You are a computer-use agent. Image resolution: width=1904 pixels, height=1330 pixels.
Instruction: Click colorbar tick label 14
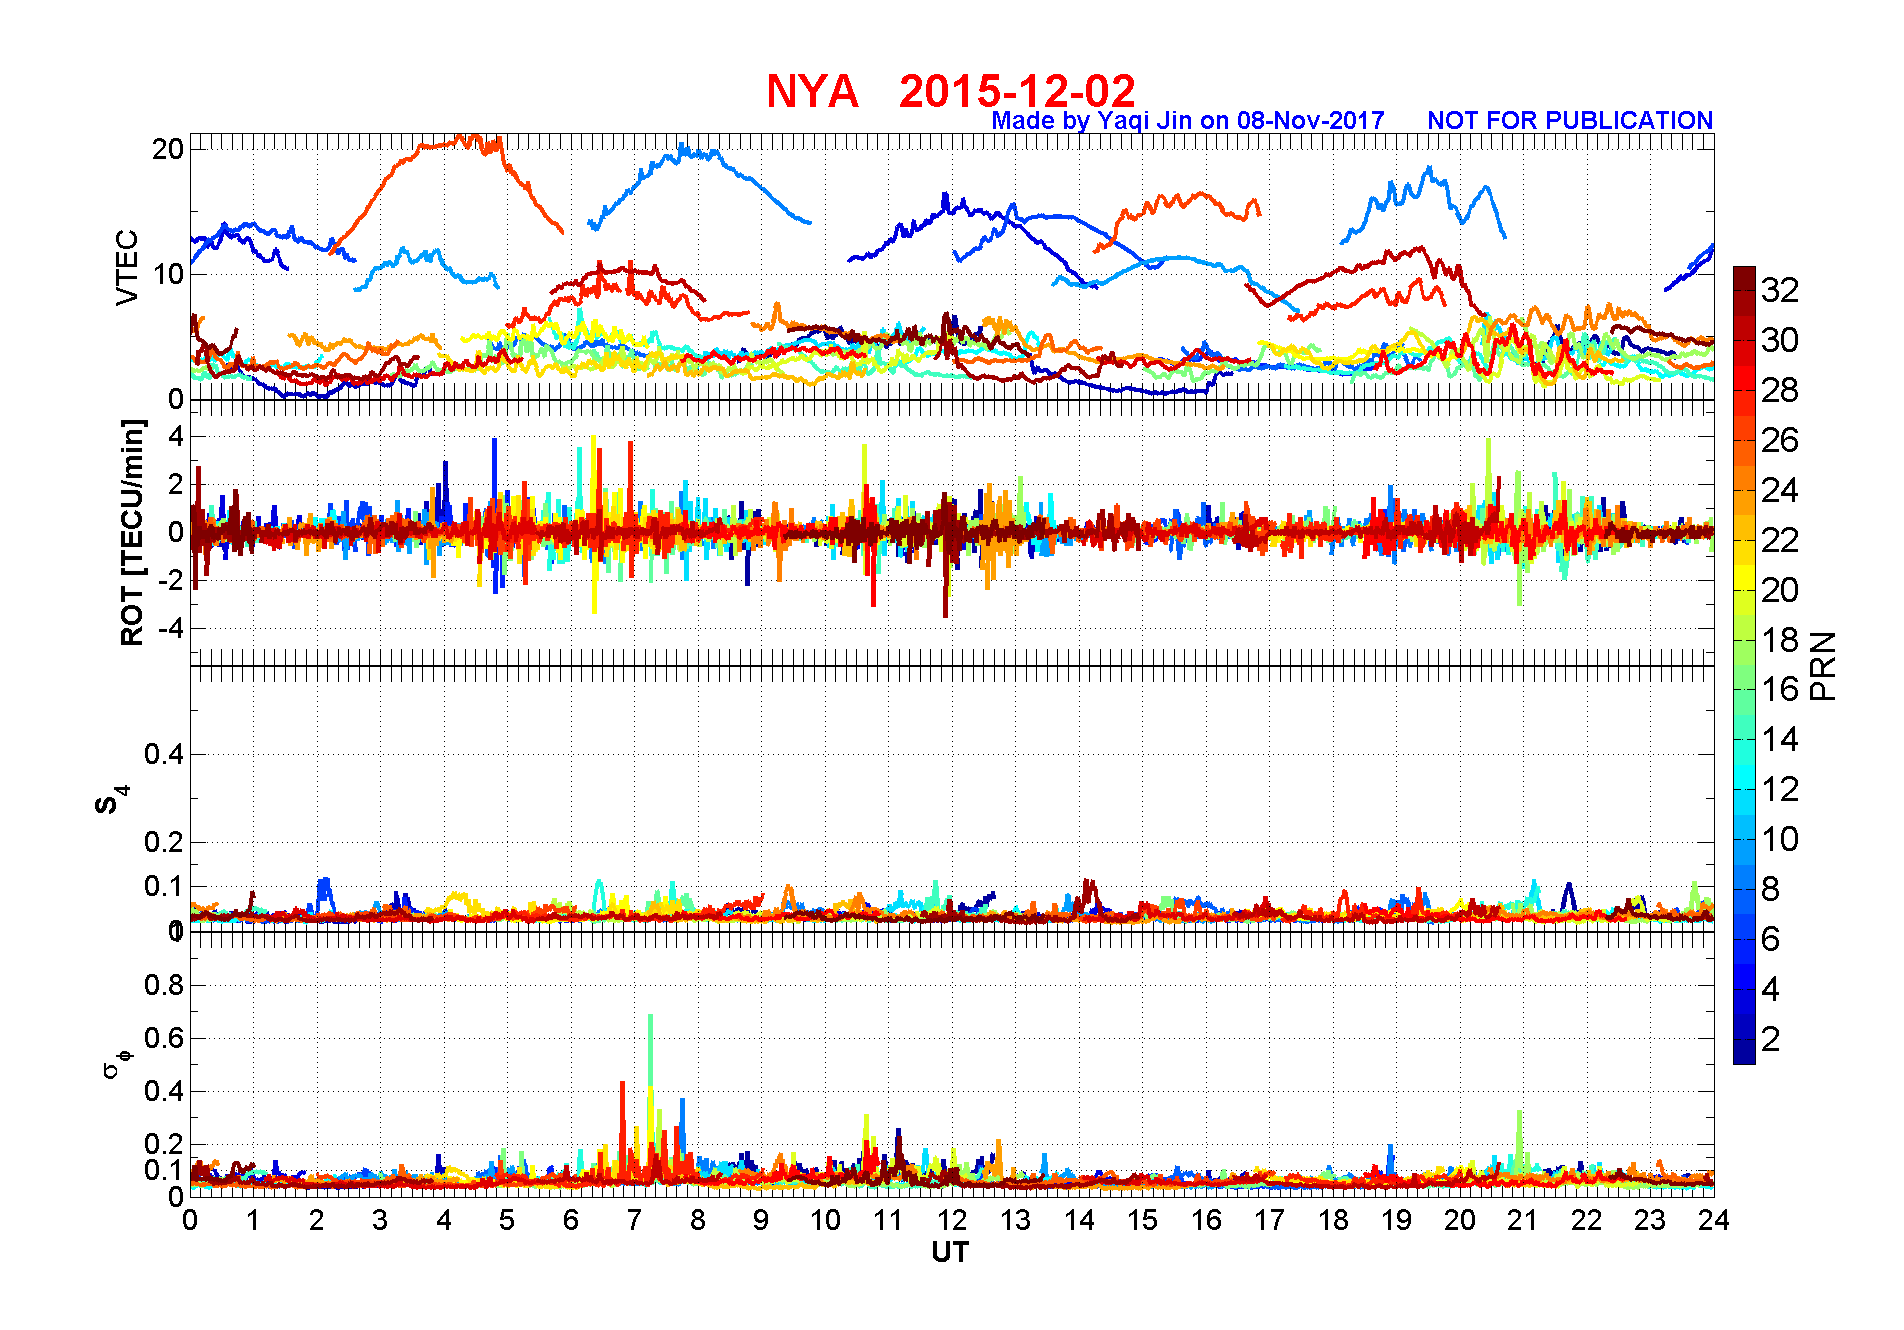(x=1780, y=739)
